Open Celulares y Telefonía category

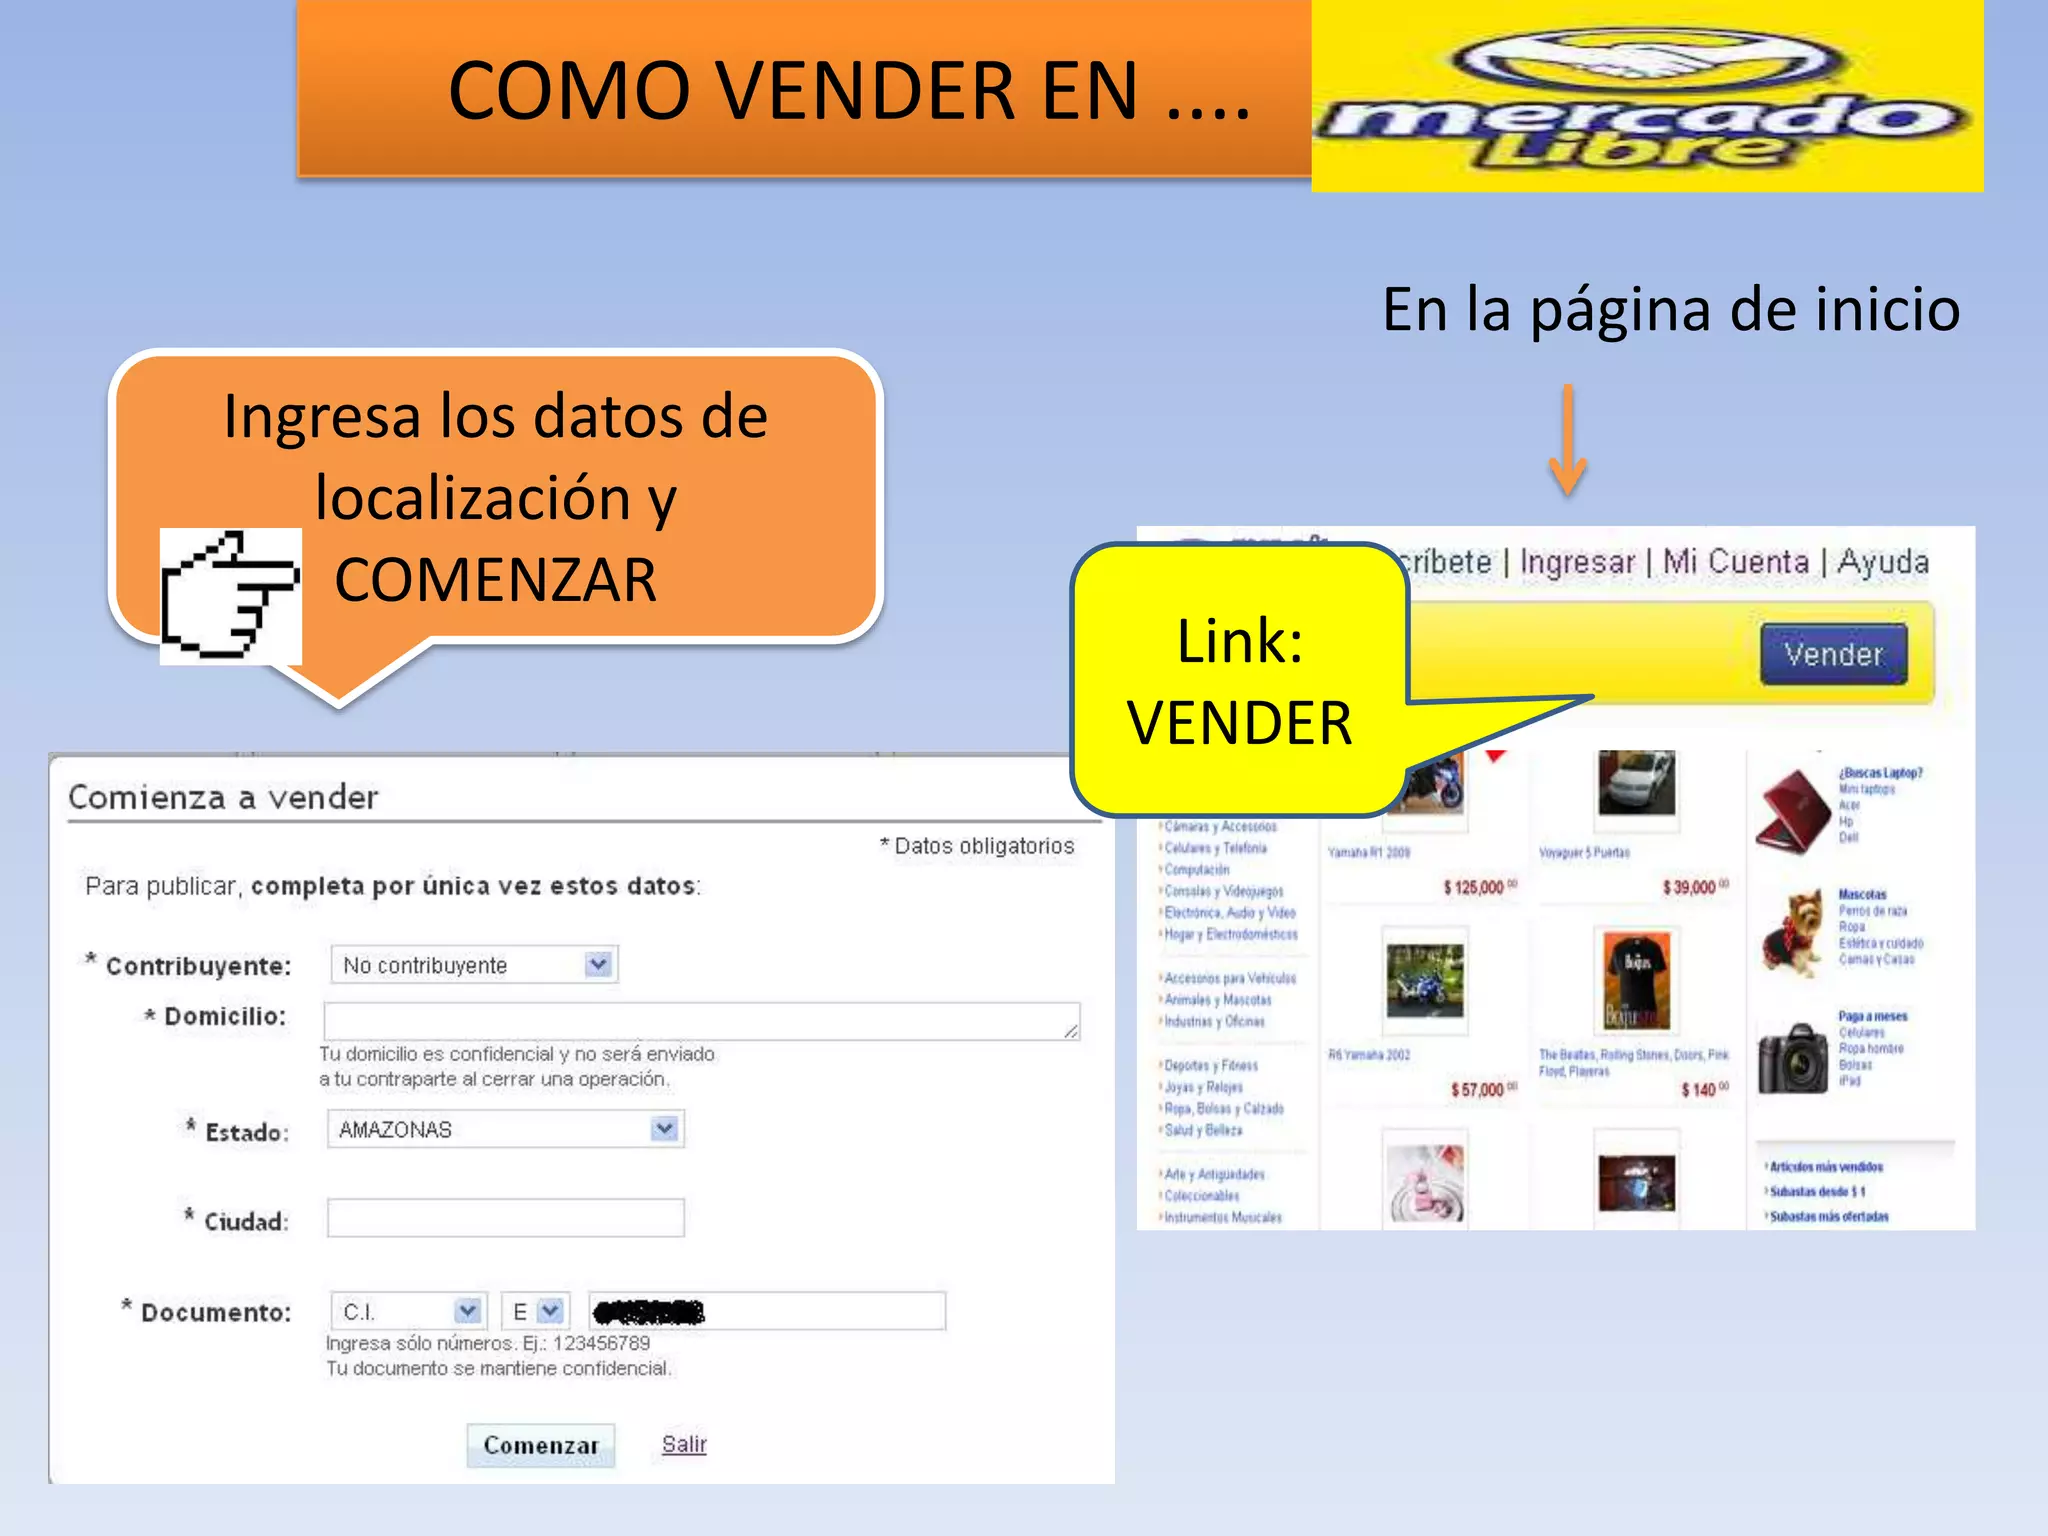click(x=1215, y=848)
